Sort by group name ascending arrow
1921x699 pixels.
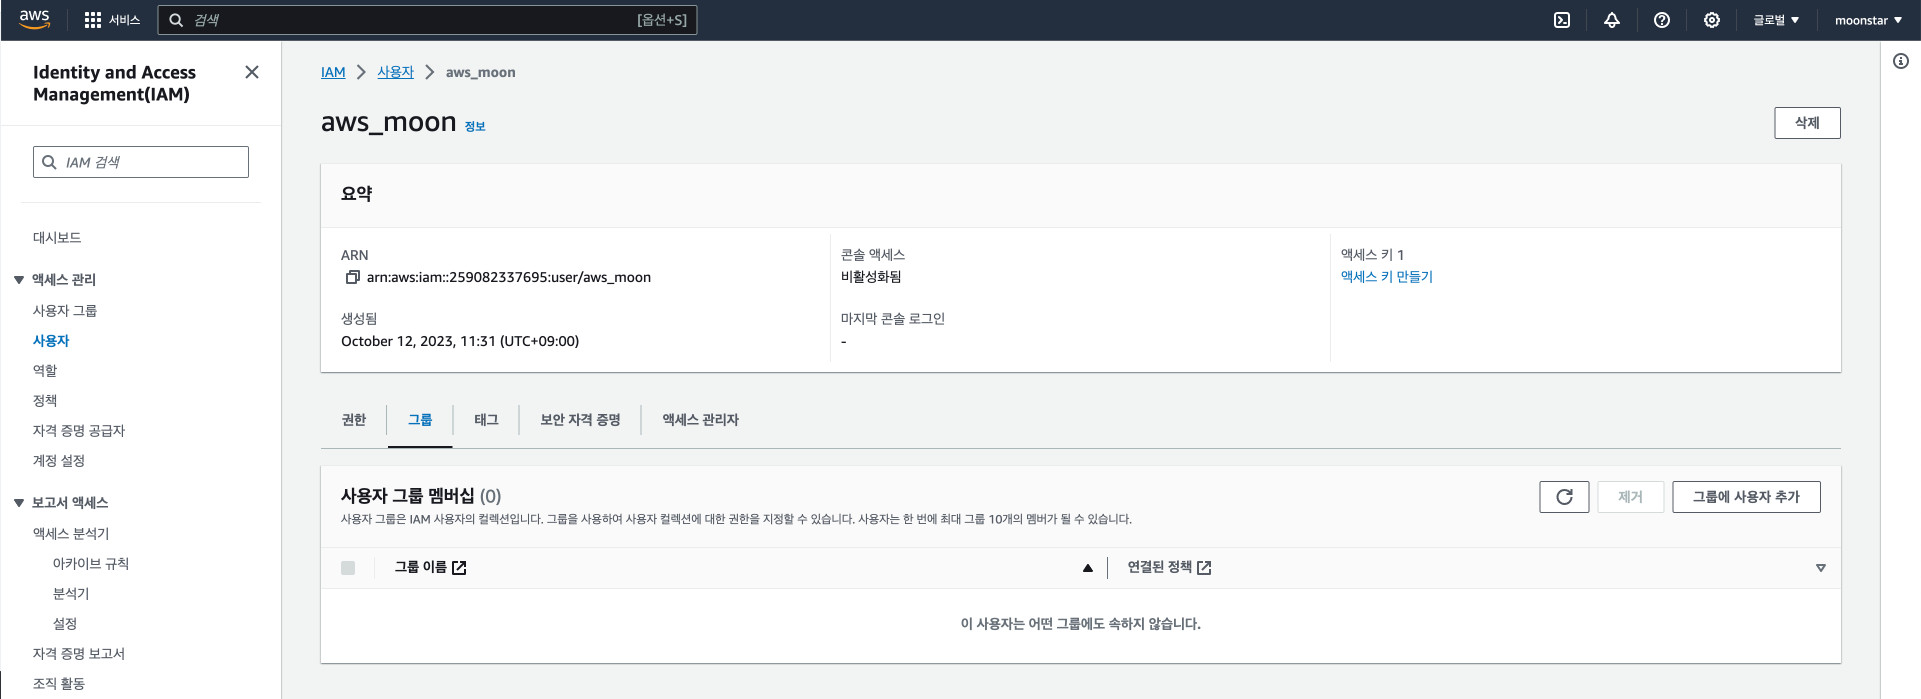(x=1088, y=568)
